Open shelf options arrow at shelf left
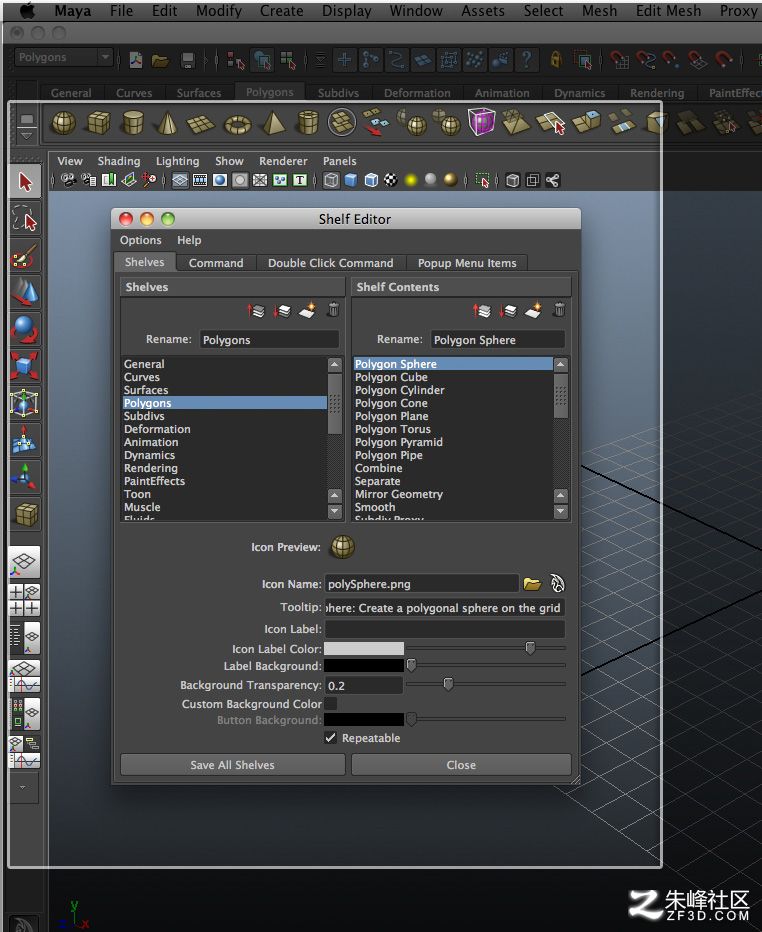762x932 pixels. point(26,136)
